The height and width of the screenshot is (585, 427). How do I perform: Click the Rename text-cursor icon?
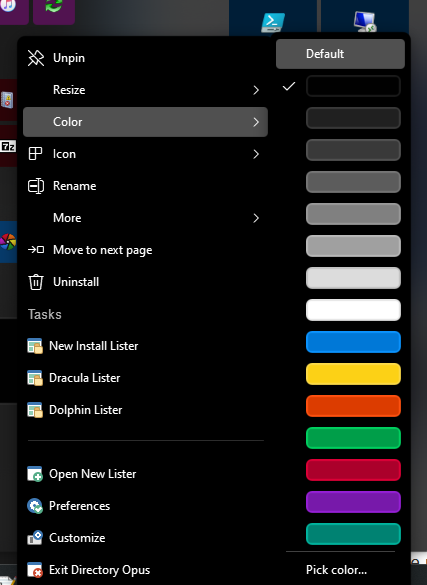tap(36, 186)
